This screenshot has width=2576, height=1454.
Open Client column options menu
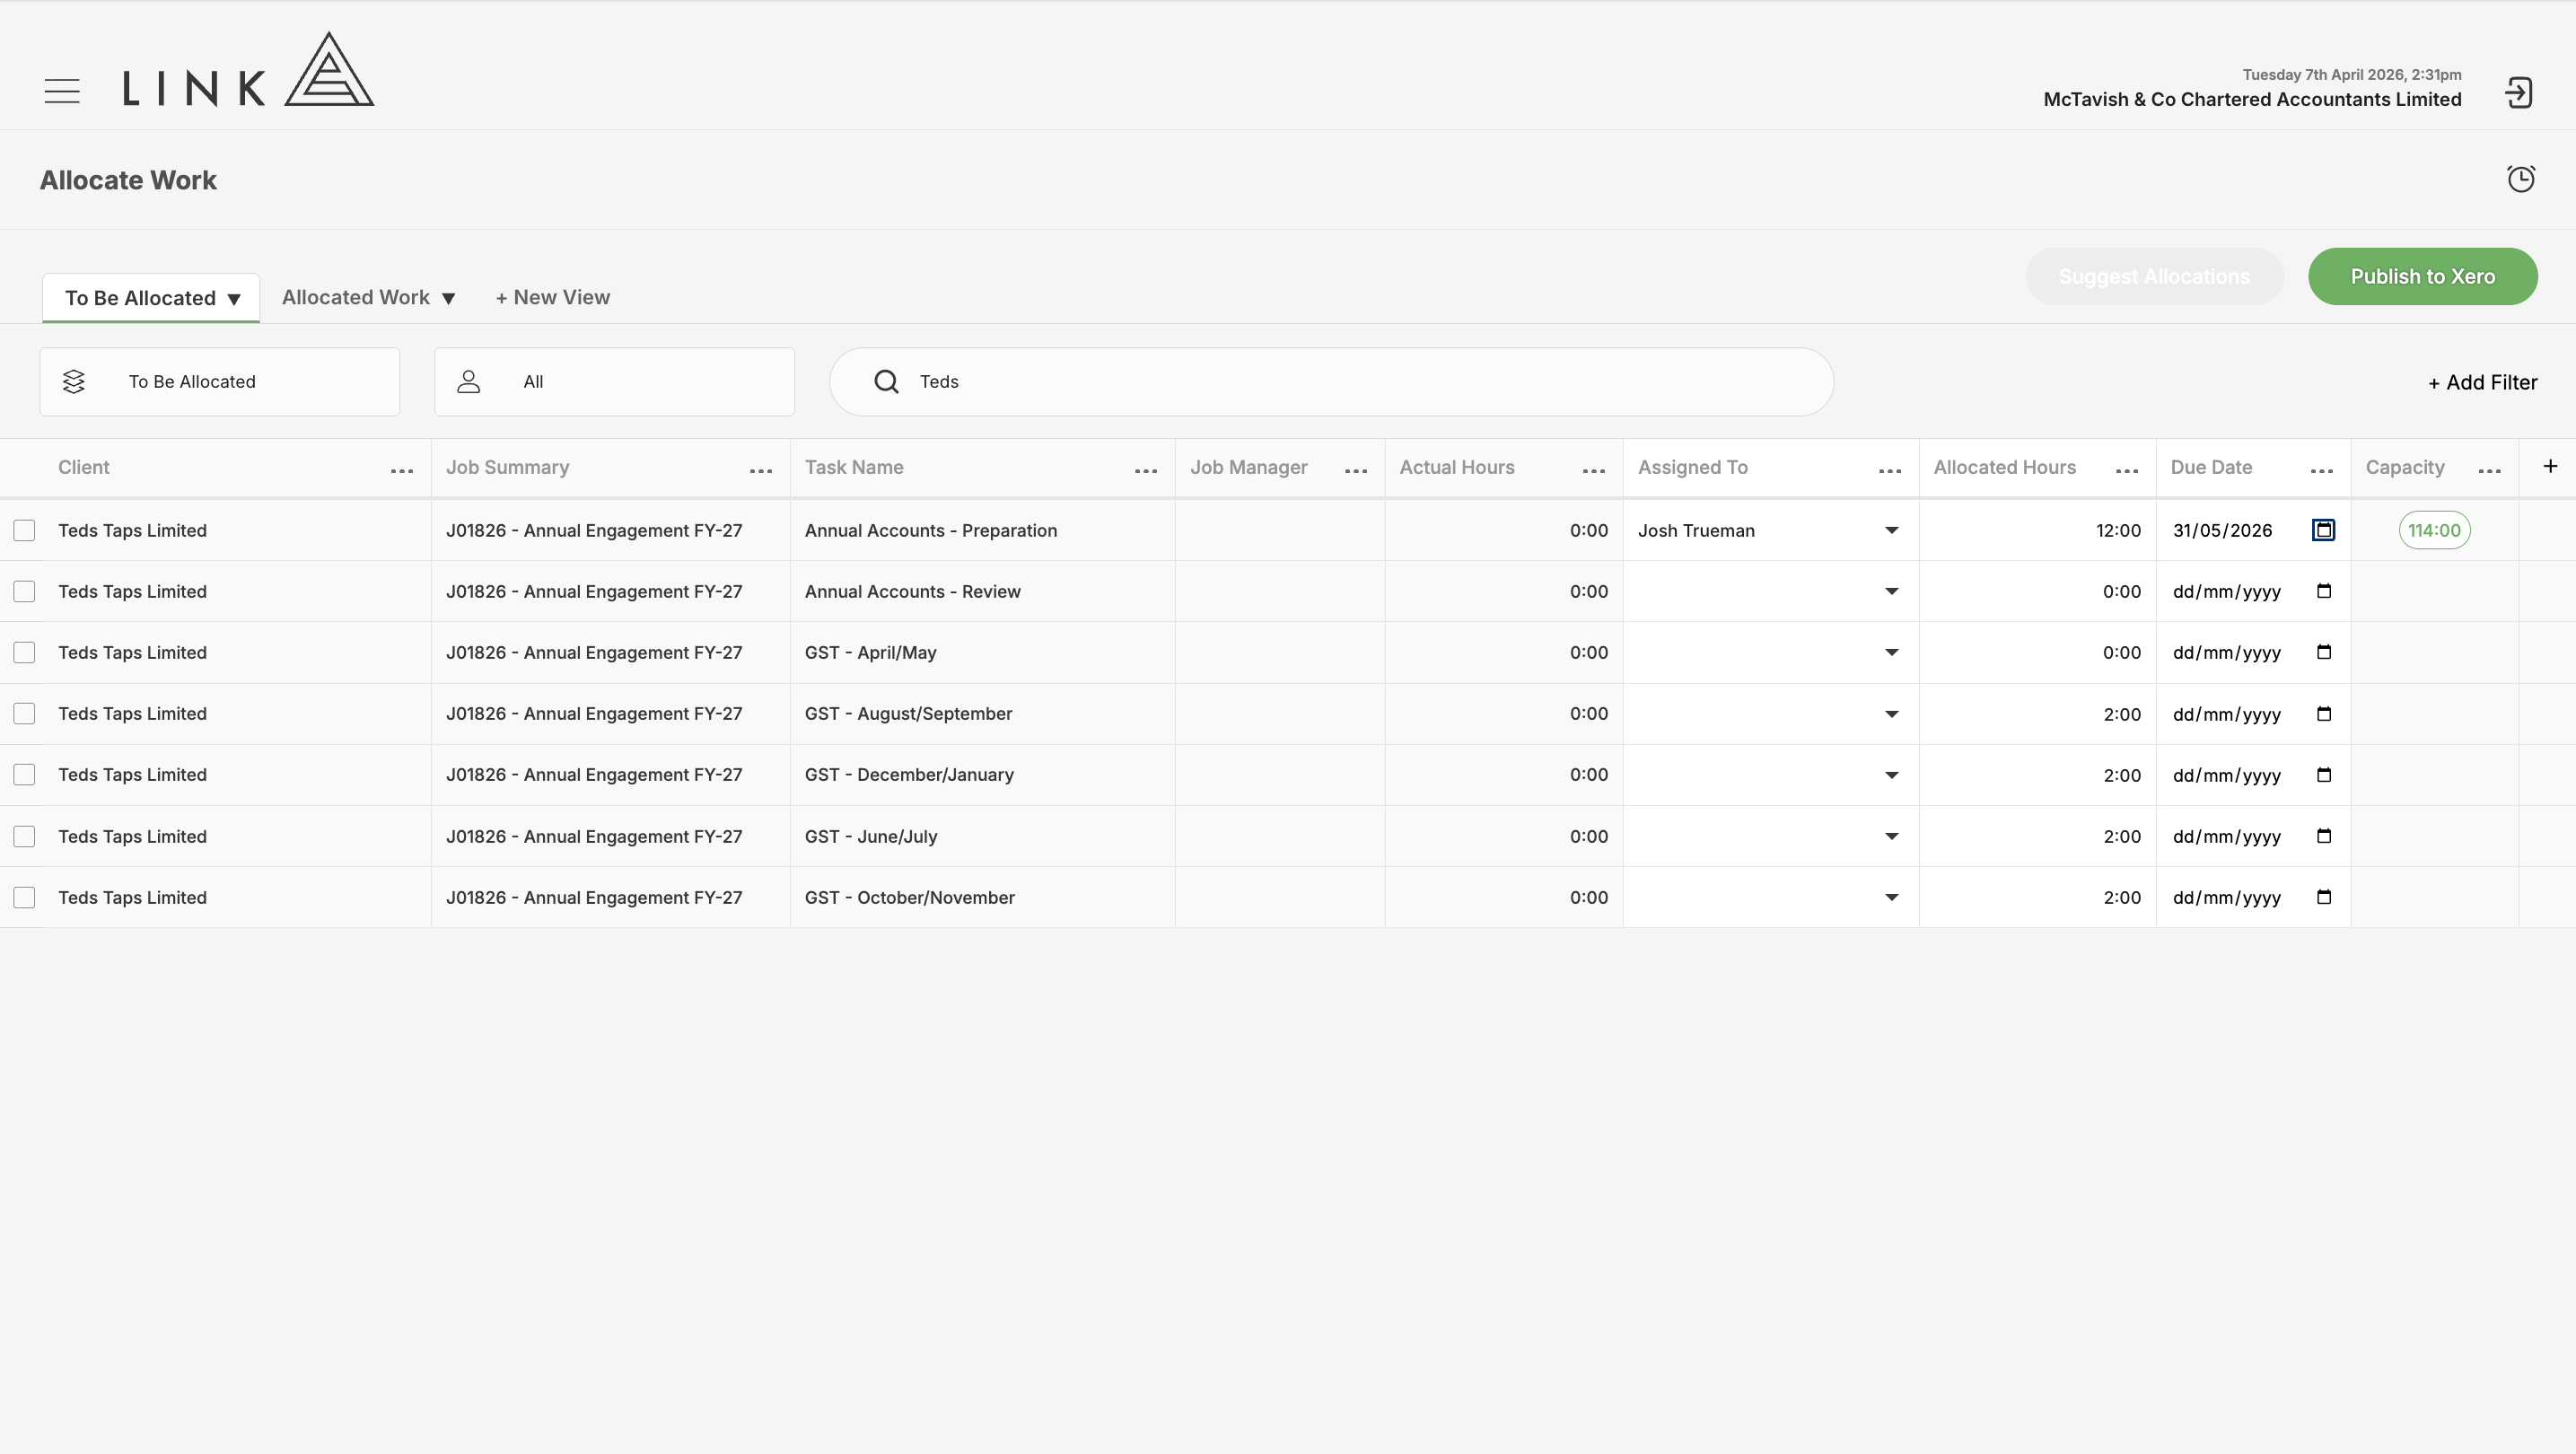[x=402, y=471]
